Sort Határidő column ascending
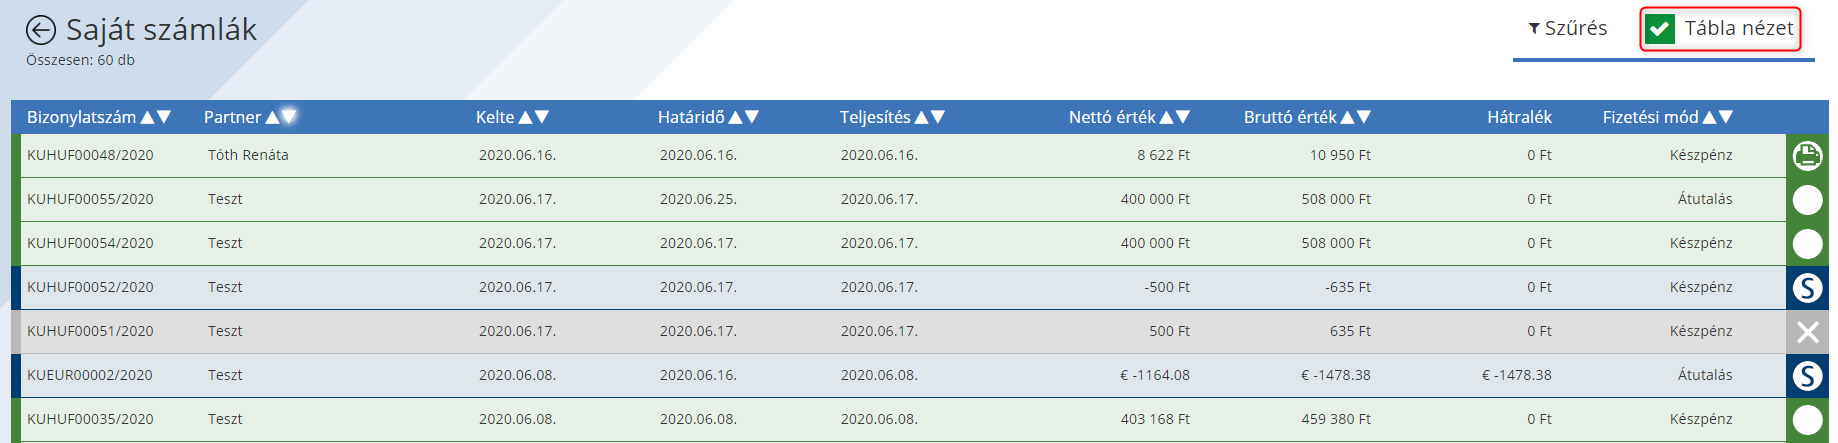Viewport: 1838px width, 443px height. [736, 117]
